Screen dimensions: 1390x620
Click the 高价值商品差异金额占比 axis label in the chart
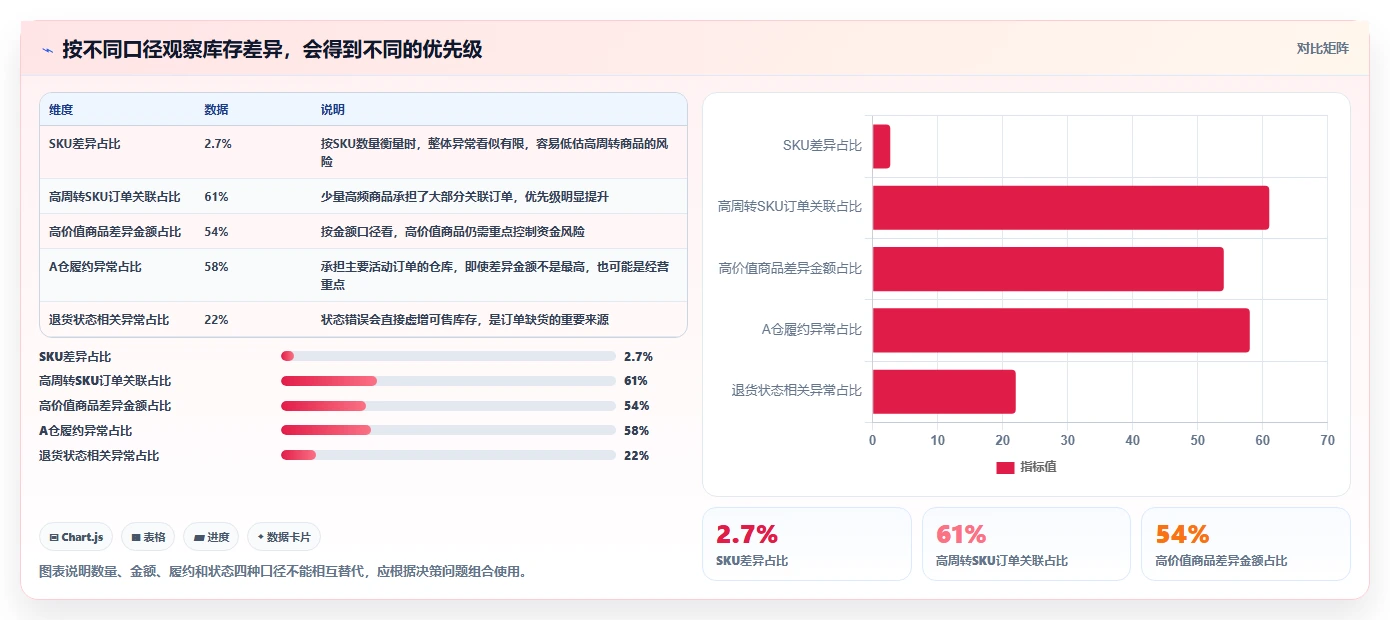[790, 269]
